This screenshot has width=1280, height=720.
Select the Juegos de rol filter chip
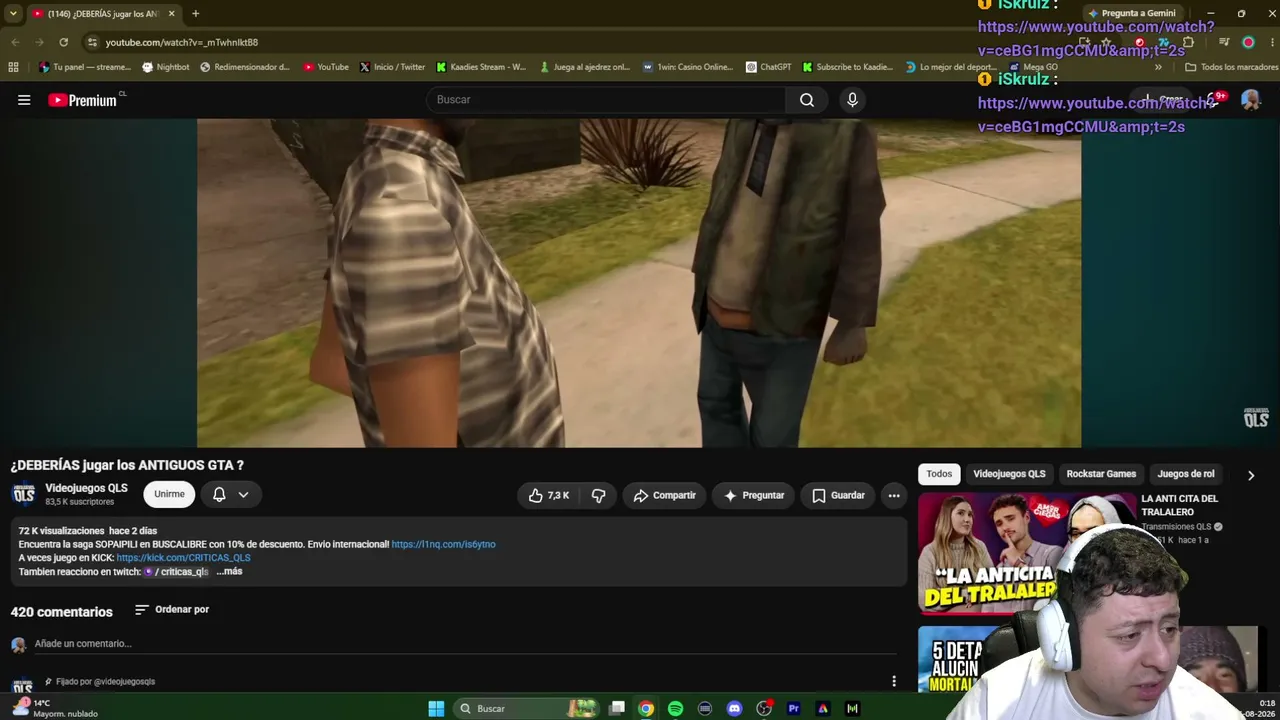(1186, 474)
